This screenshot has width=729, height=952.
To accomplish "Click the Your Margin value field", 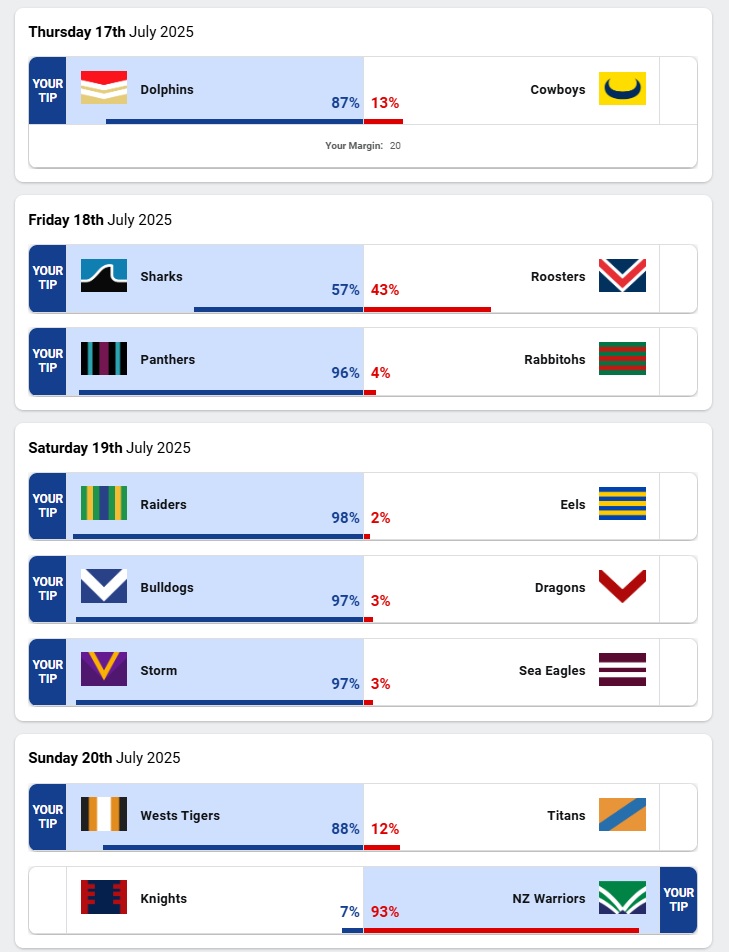I will tap(395, 146).
